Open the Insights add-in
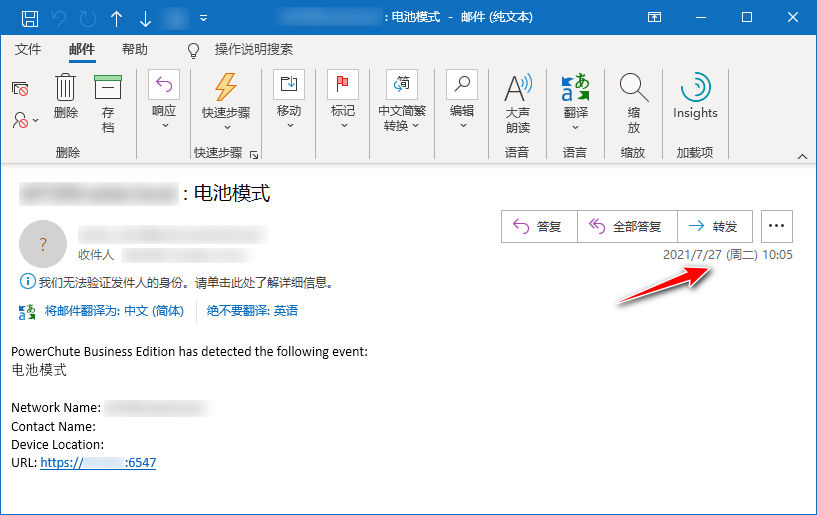The height and width of the screenshot is (515, 817). click(x=695, y=96)
